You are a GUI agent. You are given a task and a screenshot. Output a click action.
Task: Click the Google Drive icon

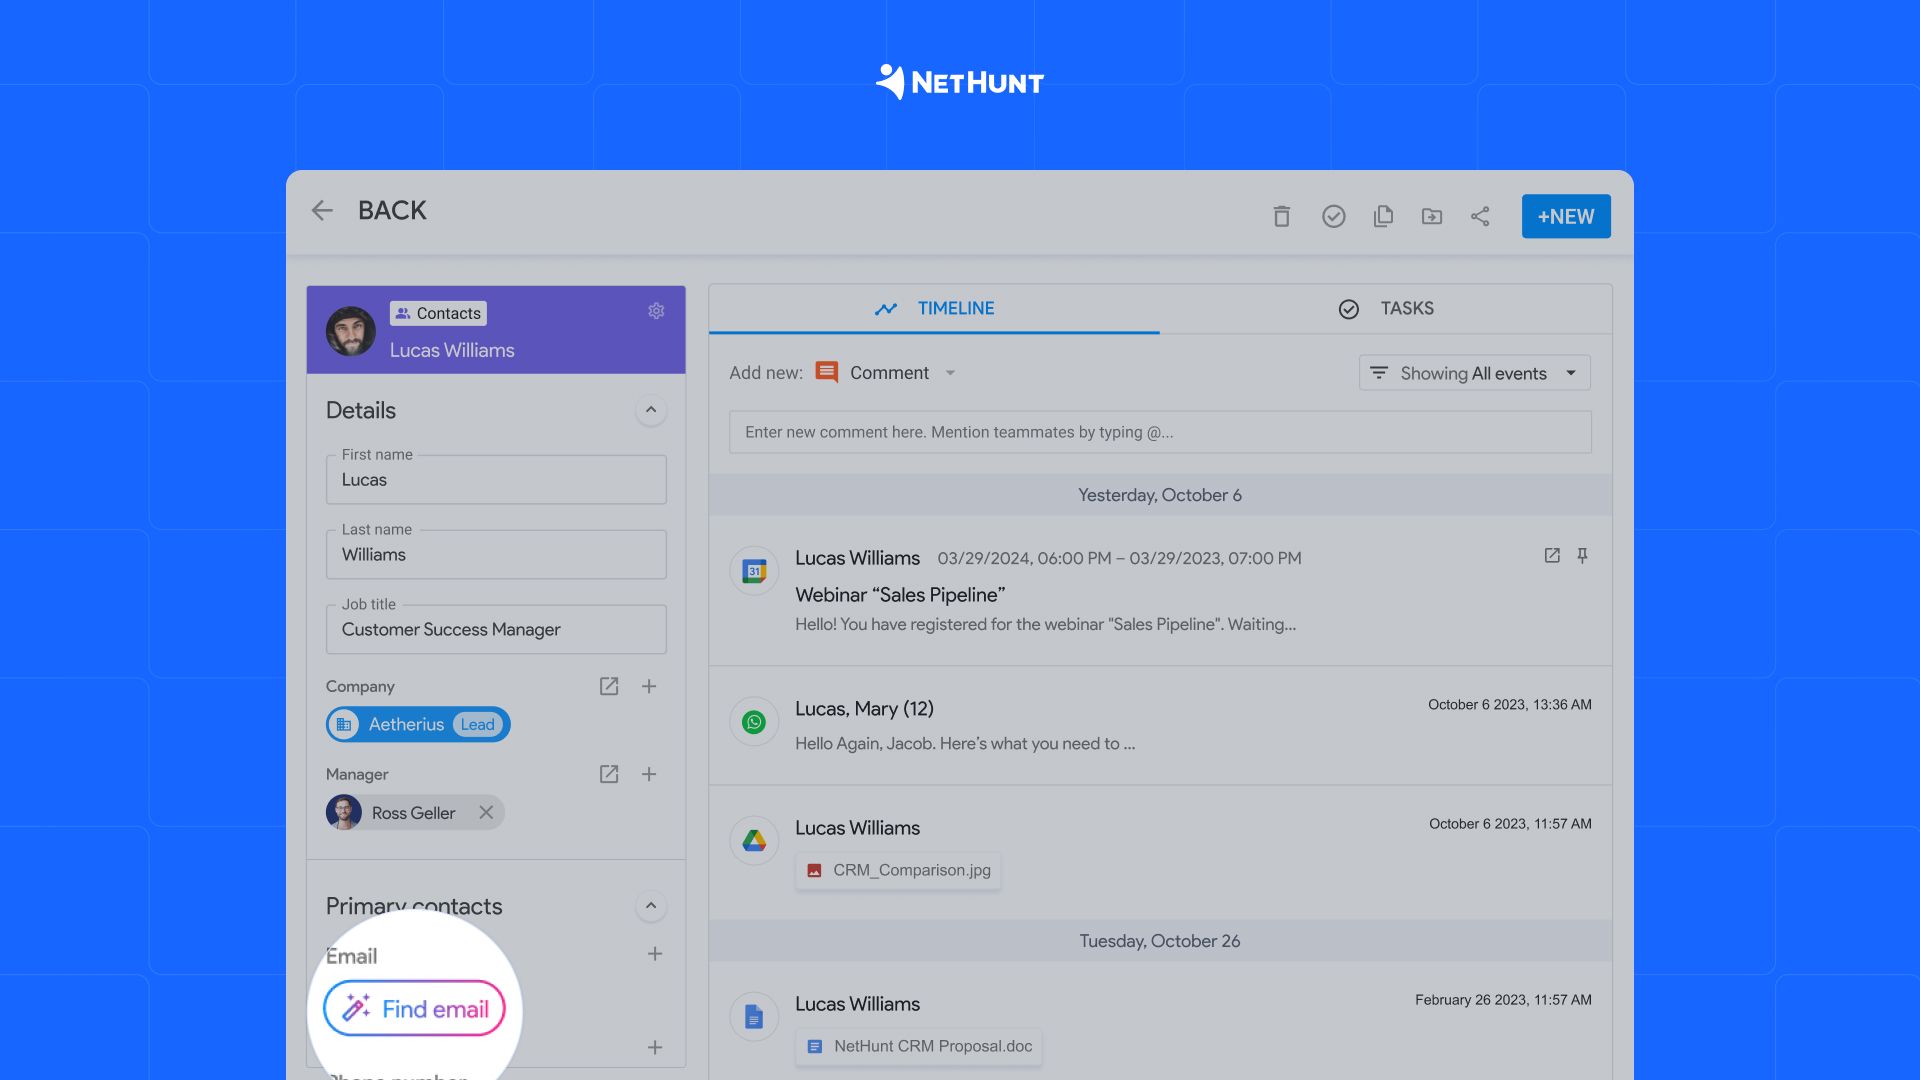(754, 841)
